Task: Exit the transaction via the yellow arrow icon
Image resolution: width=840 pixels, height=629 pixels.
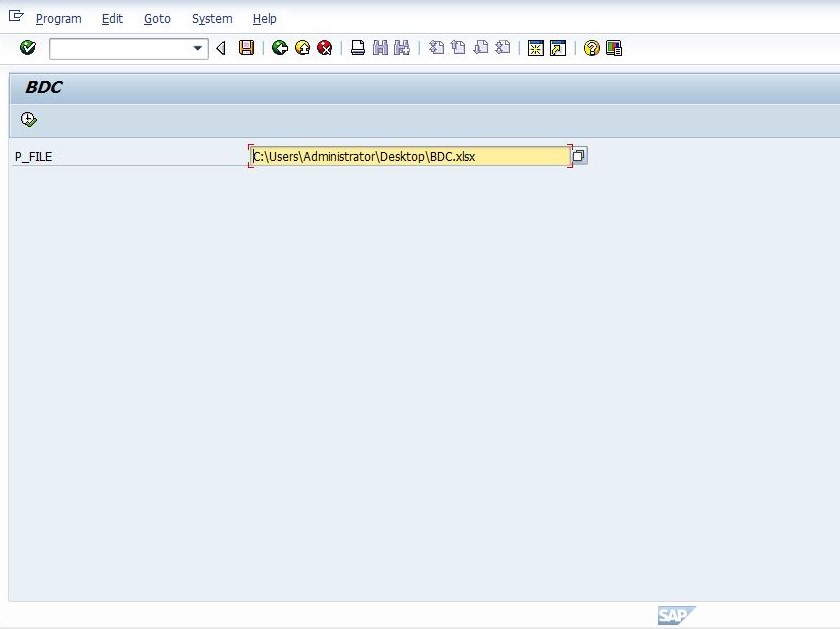Action: point(302,47)
